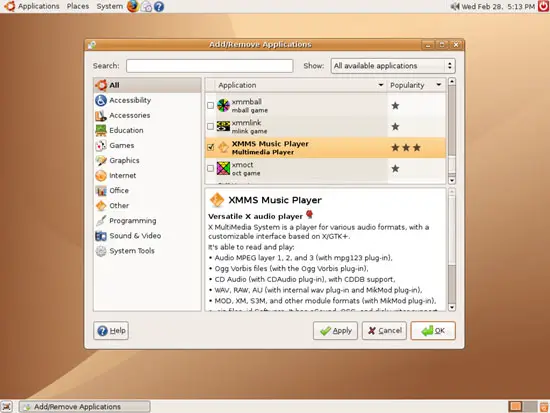Switch to the first workspace in the switcher
The width and height of the screenshot is (550, 413).
click(515, 407)
